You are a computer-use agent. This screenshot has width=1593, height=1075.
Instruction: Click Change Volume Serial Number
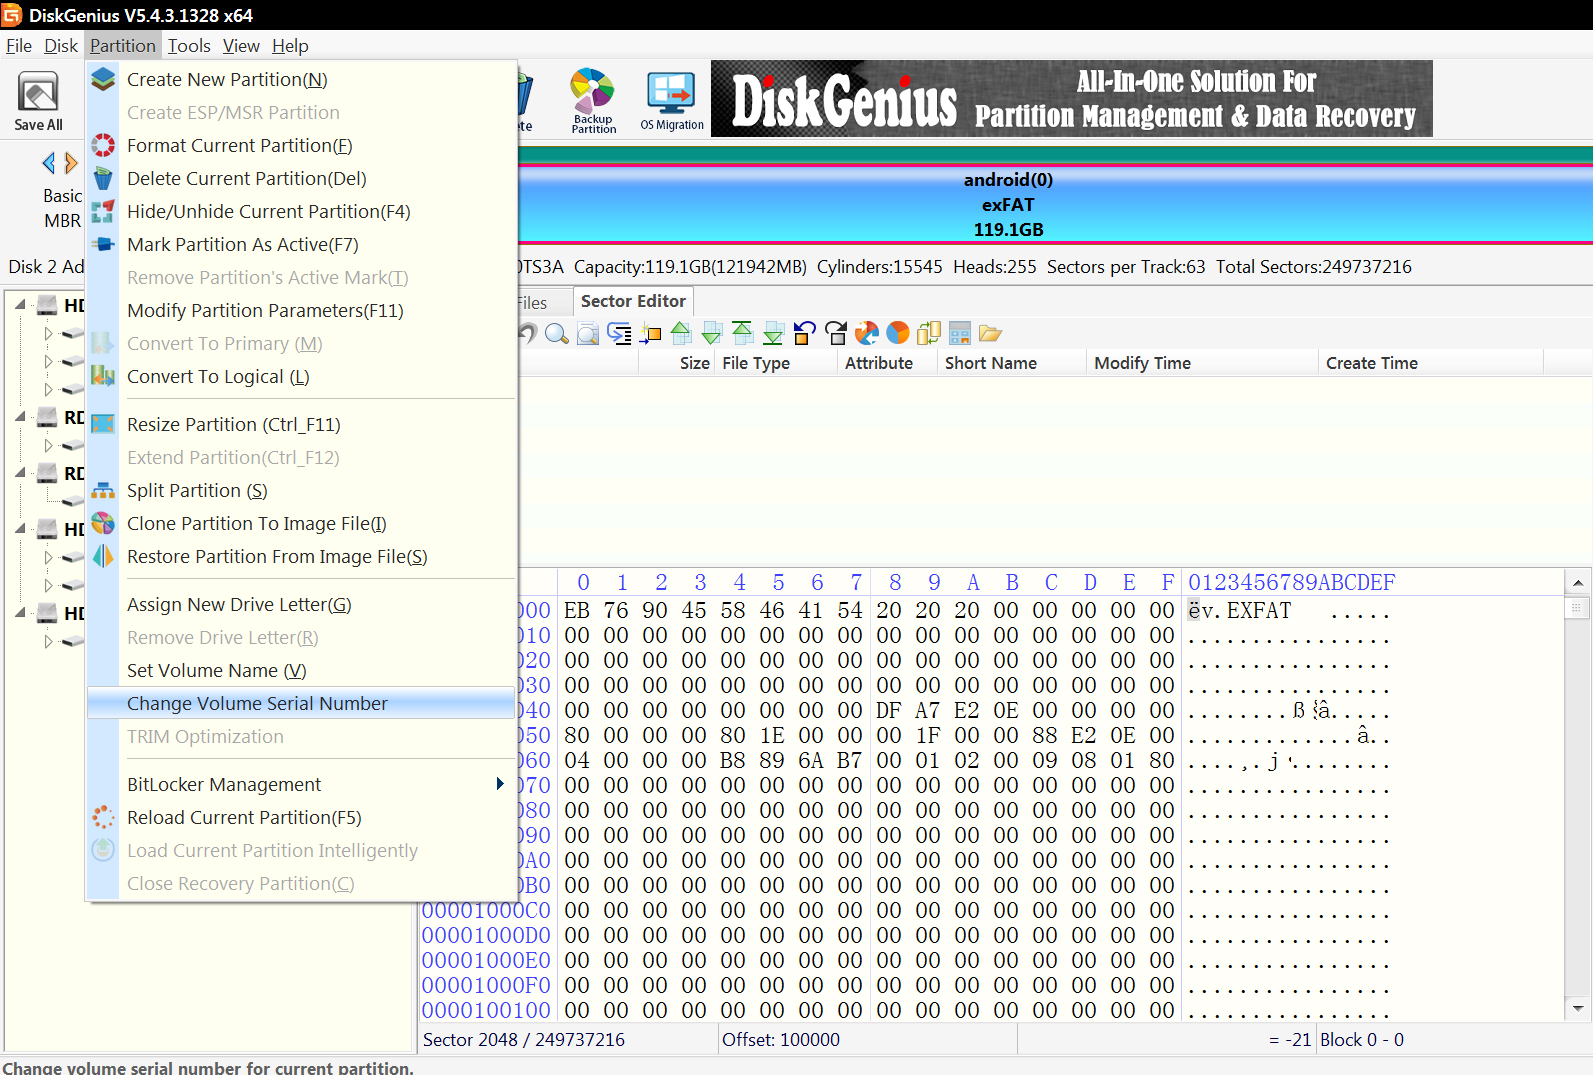[x=301, y=704]
